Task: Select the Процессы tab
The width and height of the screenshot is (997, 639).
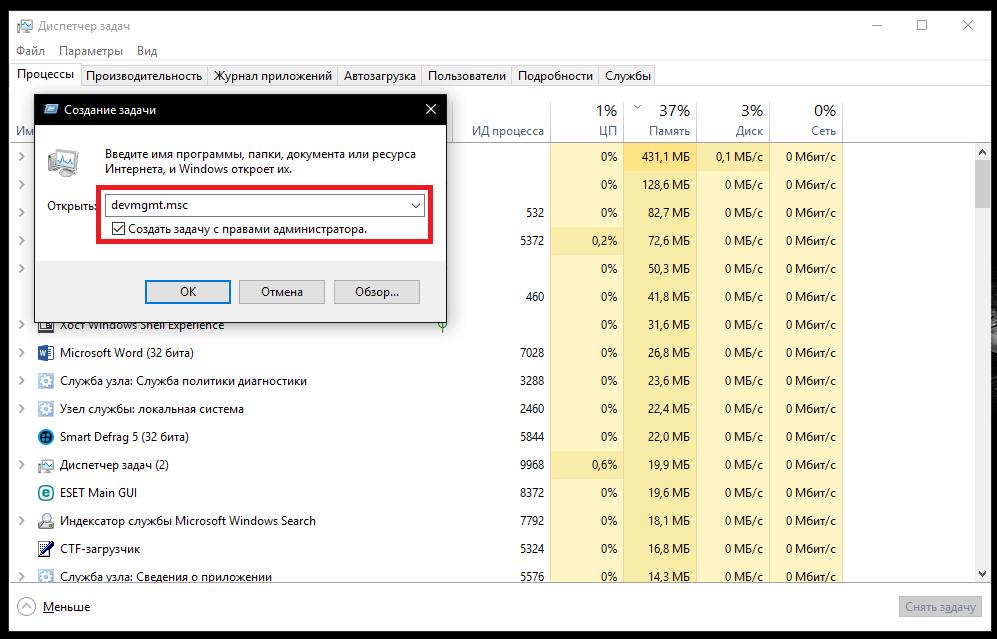Action: click(x=46, y=74)
